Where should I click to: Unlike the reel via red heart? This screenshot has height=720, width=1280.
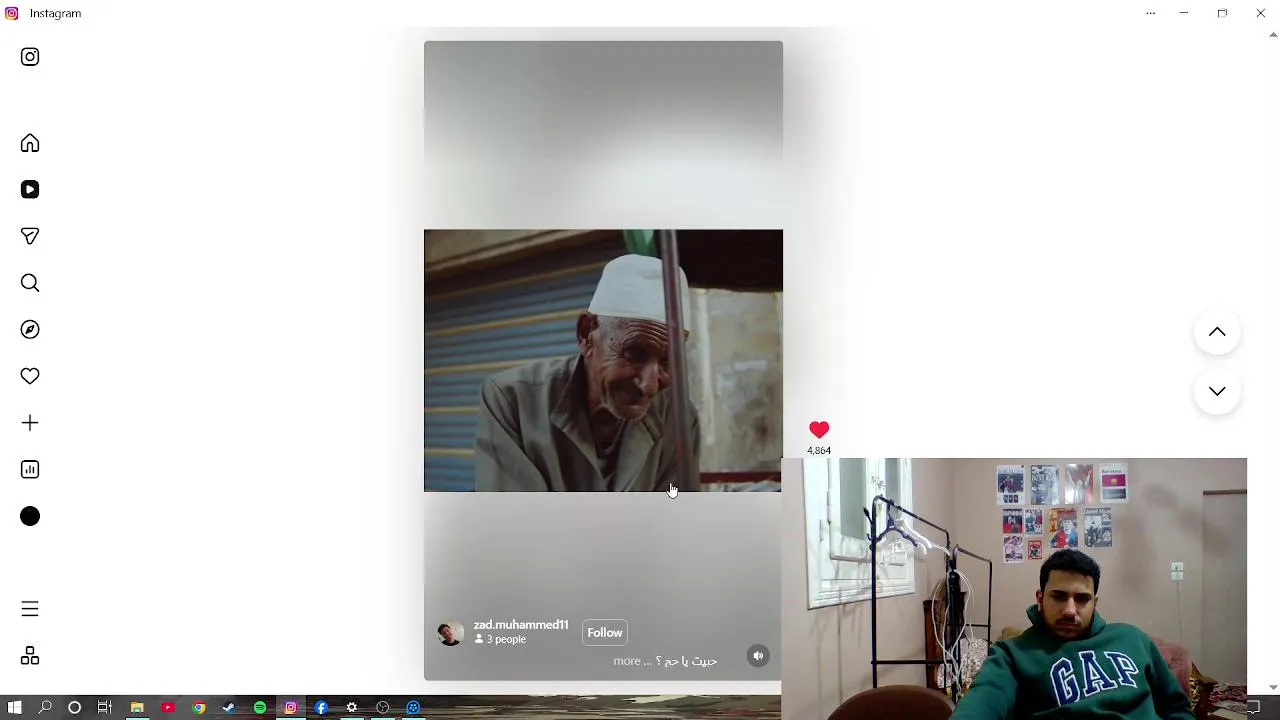[819, 430]
